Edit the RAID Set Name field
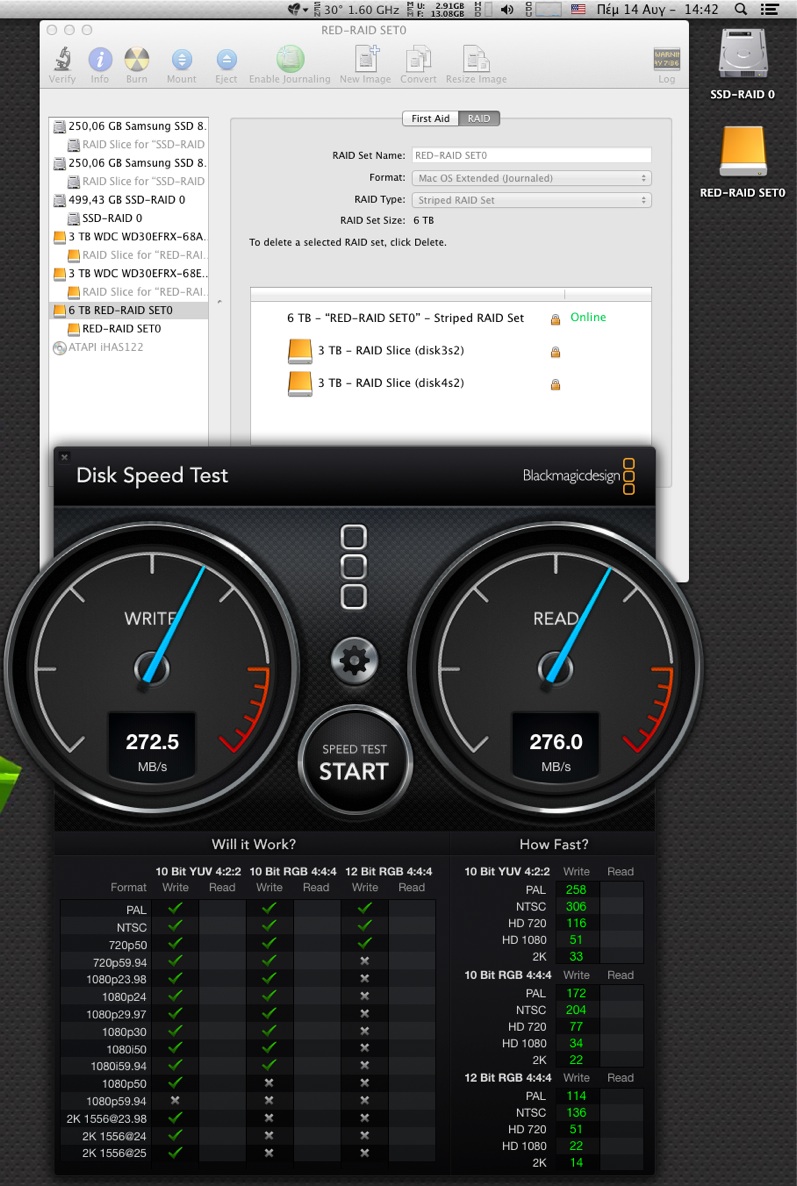 [532, 155]
